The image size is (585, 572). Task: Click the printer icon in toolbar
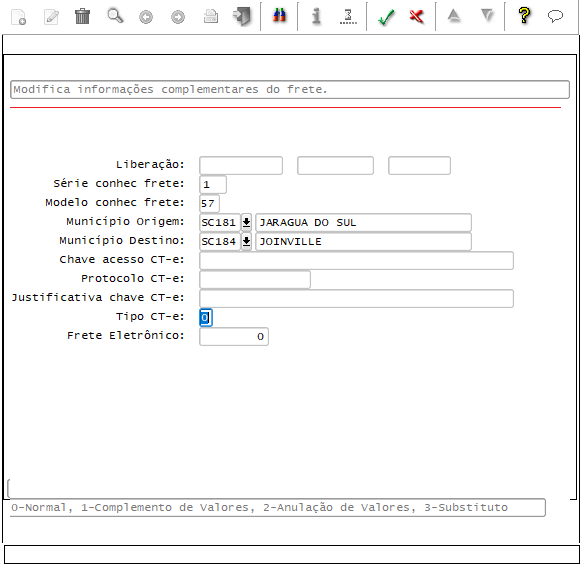point(211,16)
